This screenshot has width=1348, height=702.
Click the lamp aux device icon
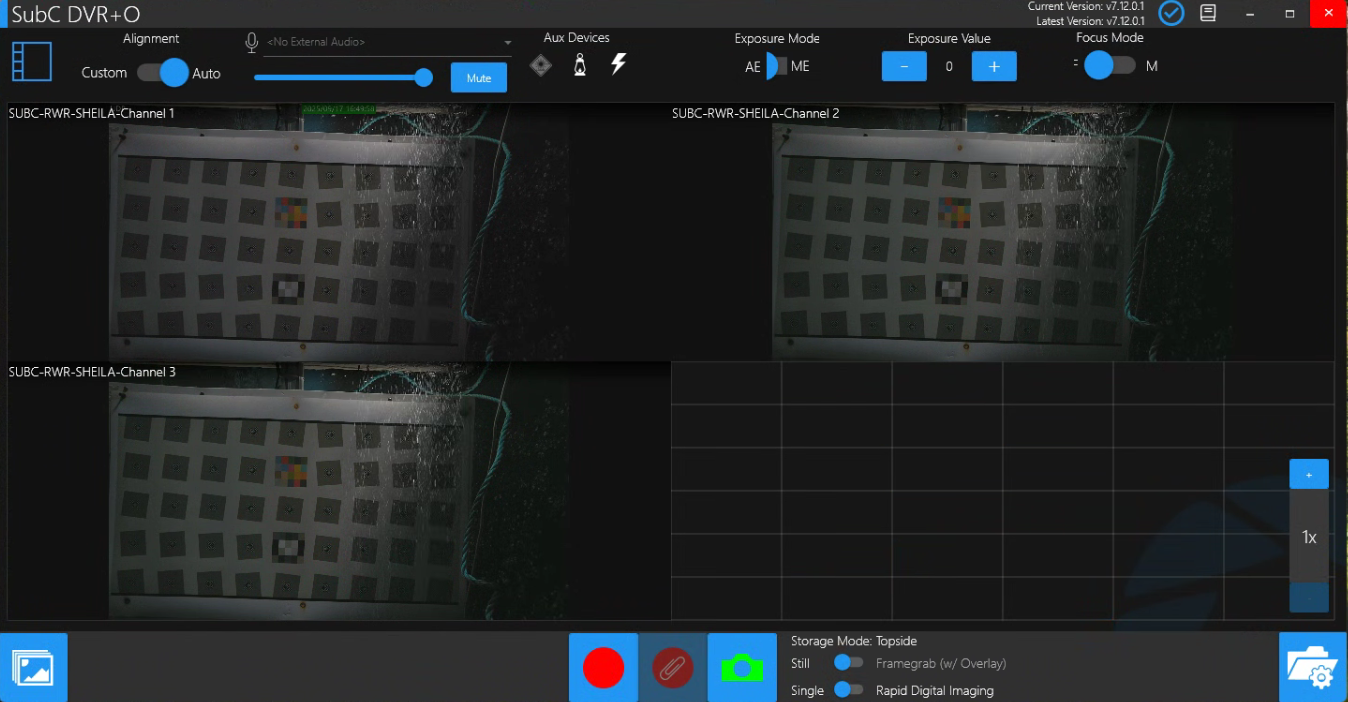click(579, 66)
